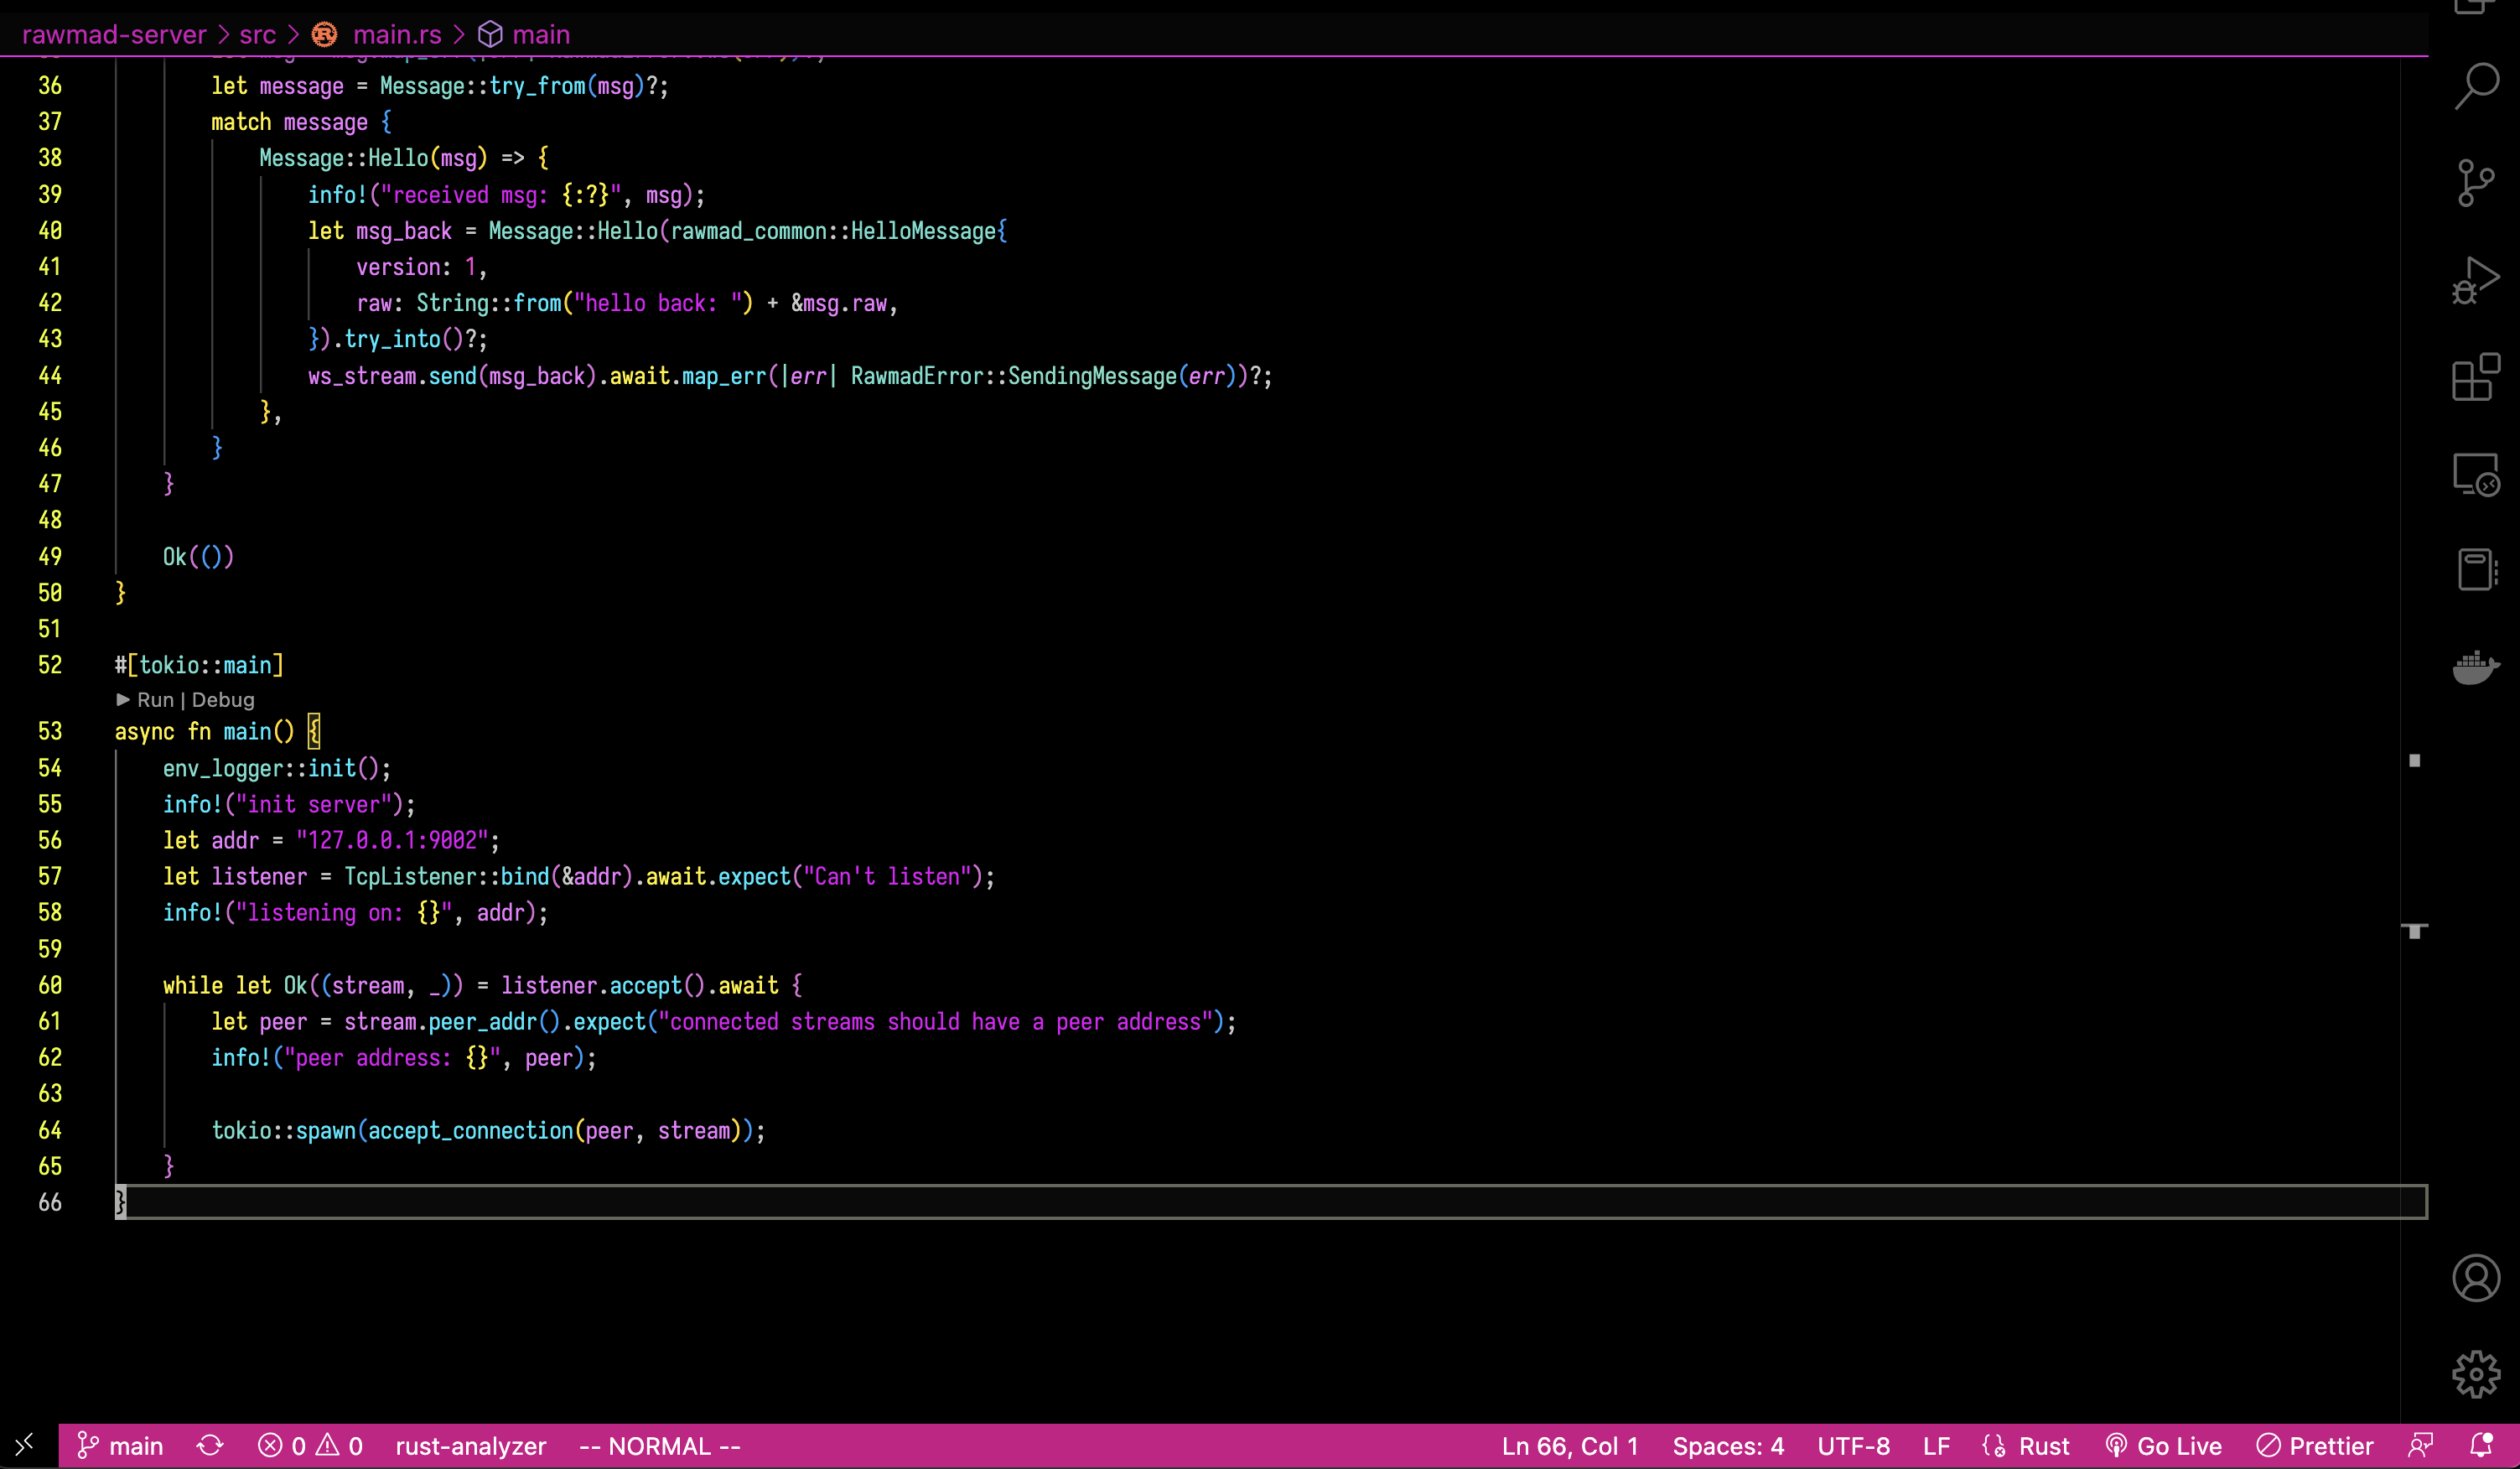Click the main function breadcrumb symbol
The image size is (2520, 1469).
click(541, 35)
